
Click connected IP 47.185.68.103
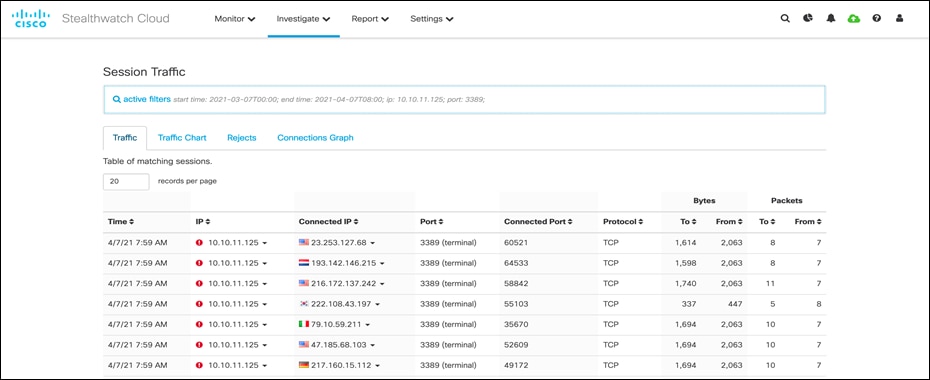[339, 345]
